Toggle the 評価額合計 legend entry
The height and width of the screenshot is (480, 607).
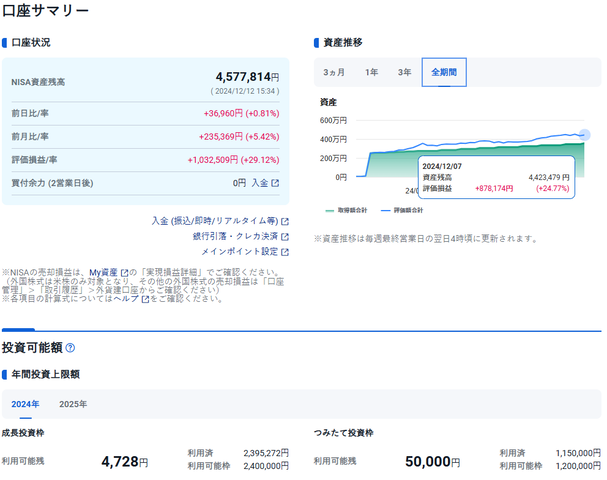[402, 211]
